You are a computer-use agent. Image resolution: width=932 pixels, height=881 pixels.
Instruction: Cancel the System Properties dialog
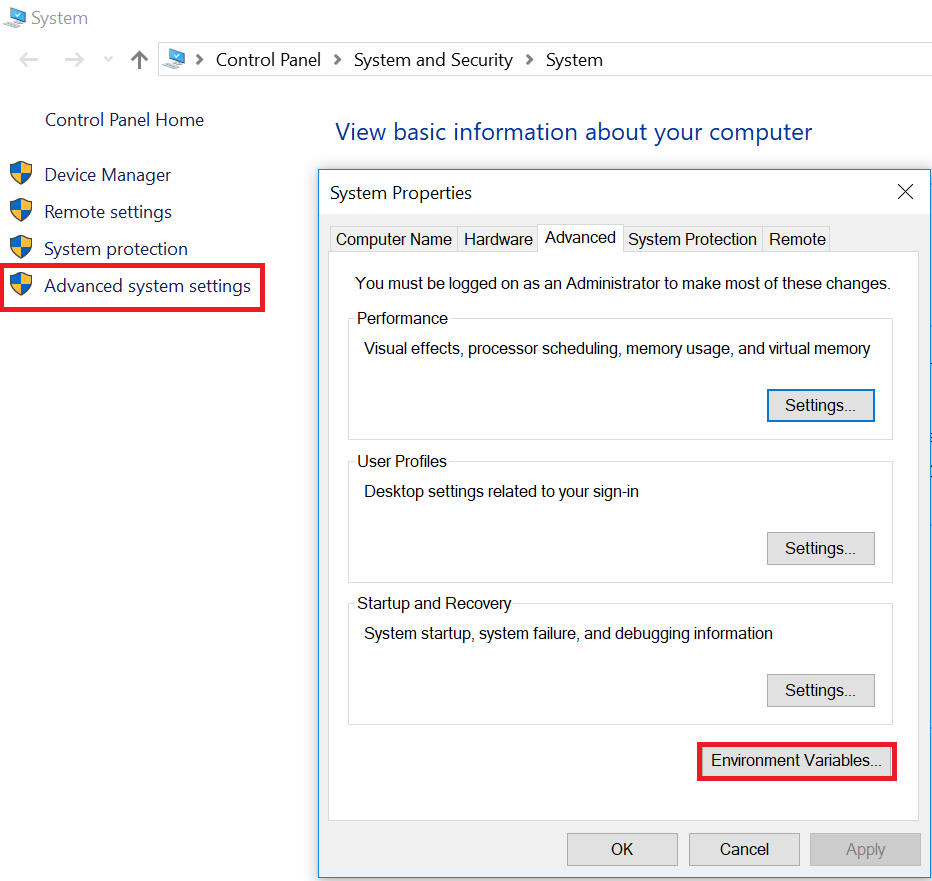744,849
